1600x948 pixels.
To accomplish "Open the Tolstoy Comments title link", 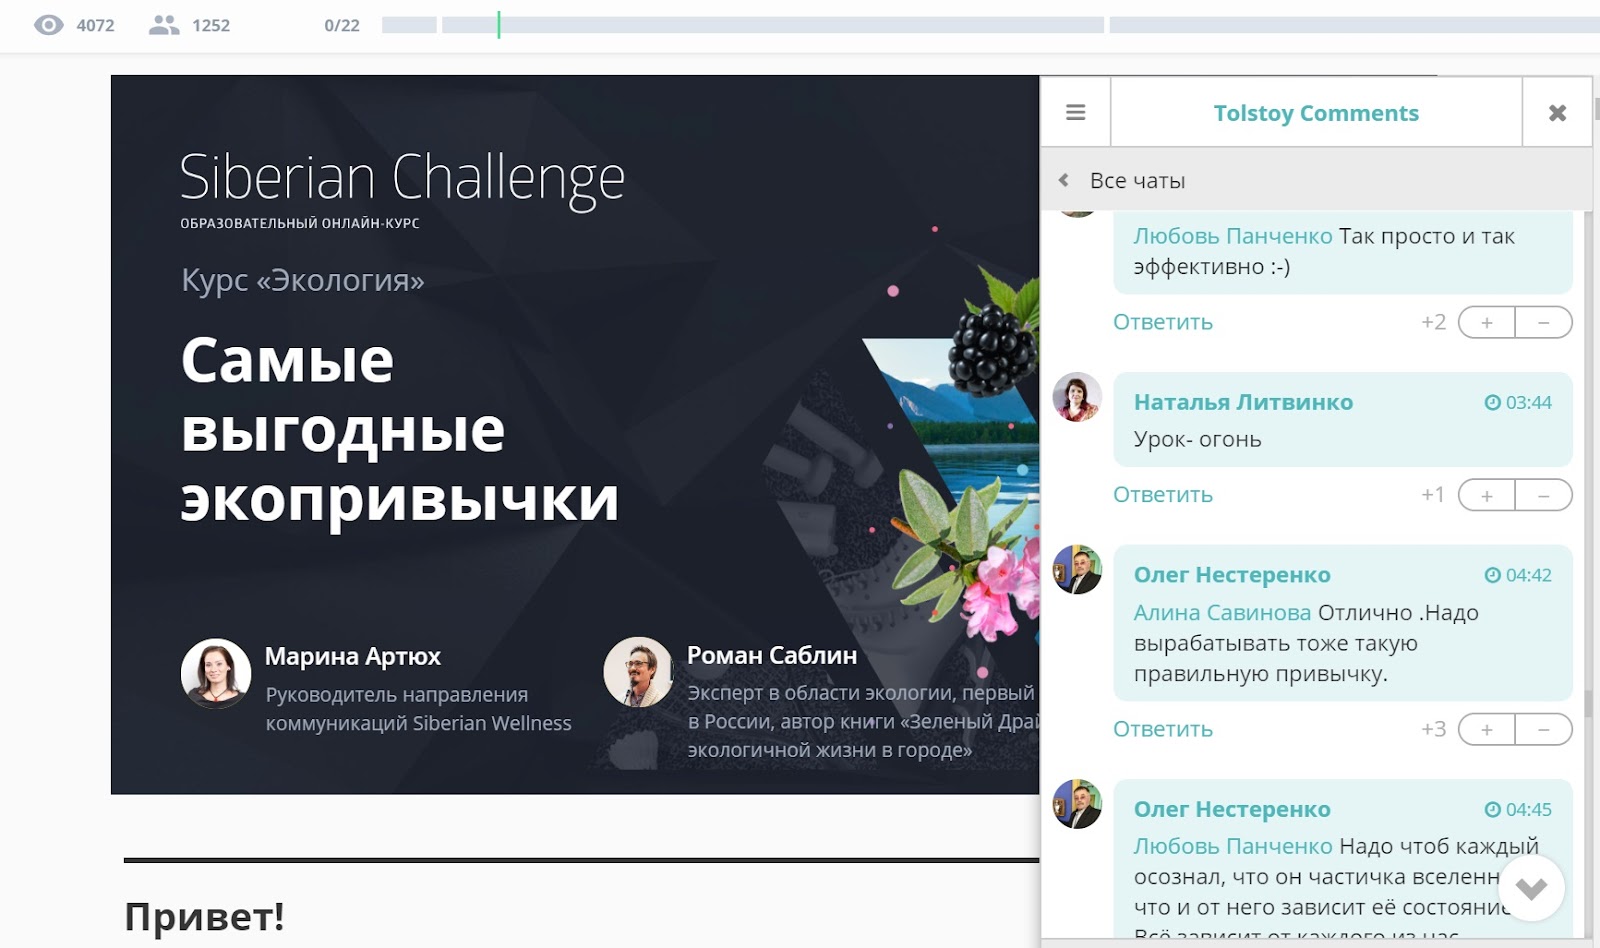I will click(x=1316, y=113).
